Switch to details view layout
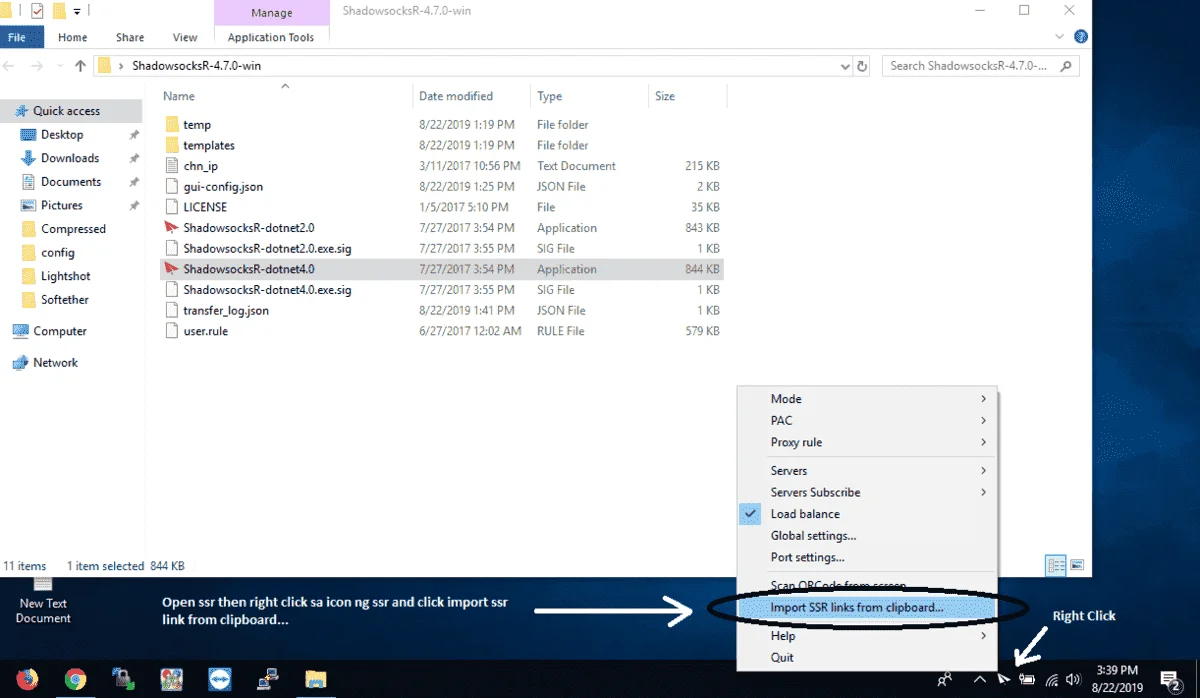The image size is (1200, 698). 1056,565
